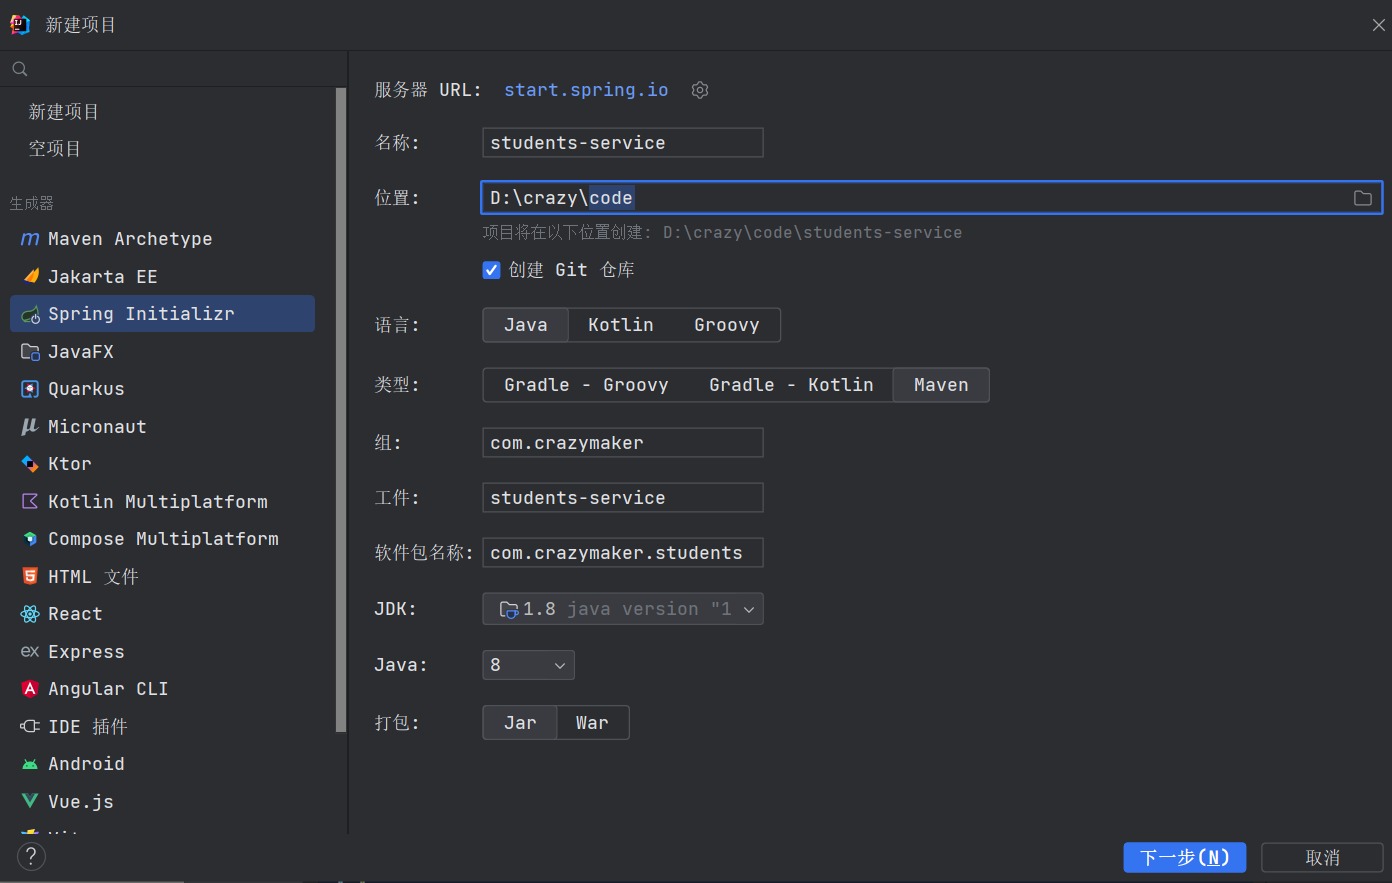Select React generator entry

coord(162,614)
